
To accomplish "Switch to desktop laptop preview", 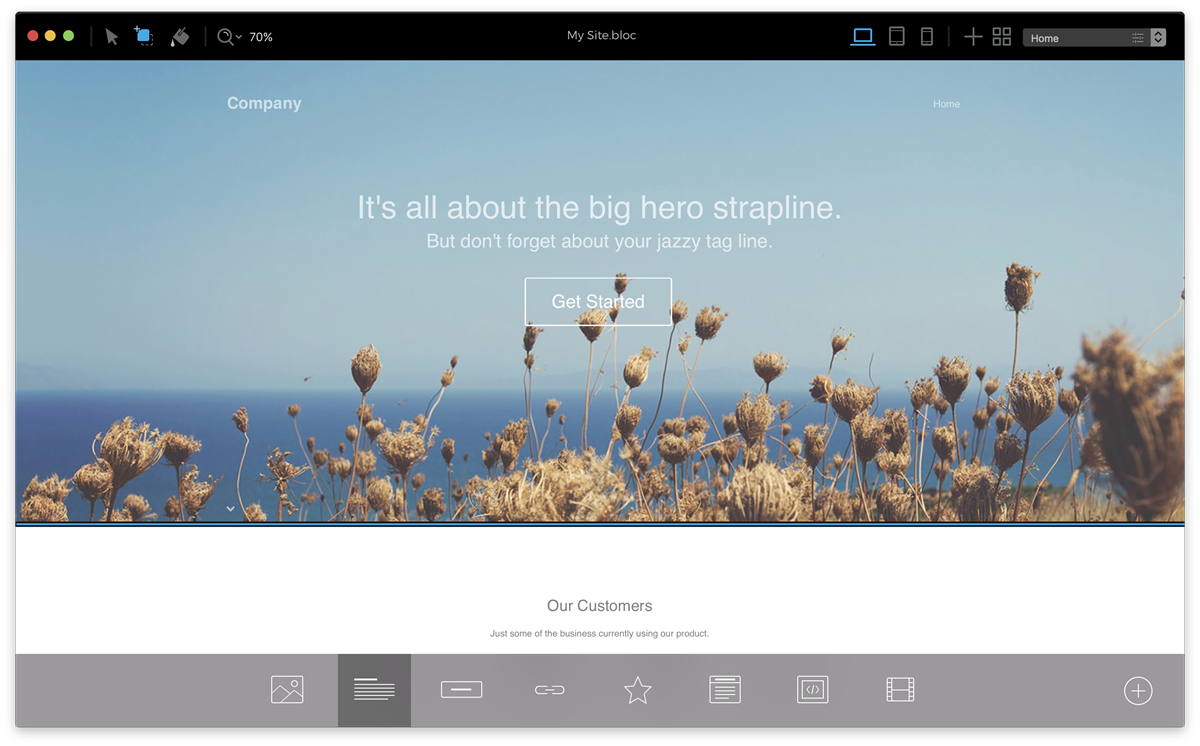I will pos(863,37).
